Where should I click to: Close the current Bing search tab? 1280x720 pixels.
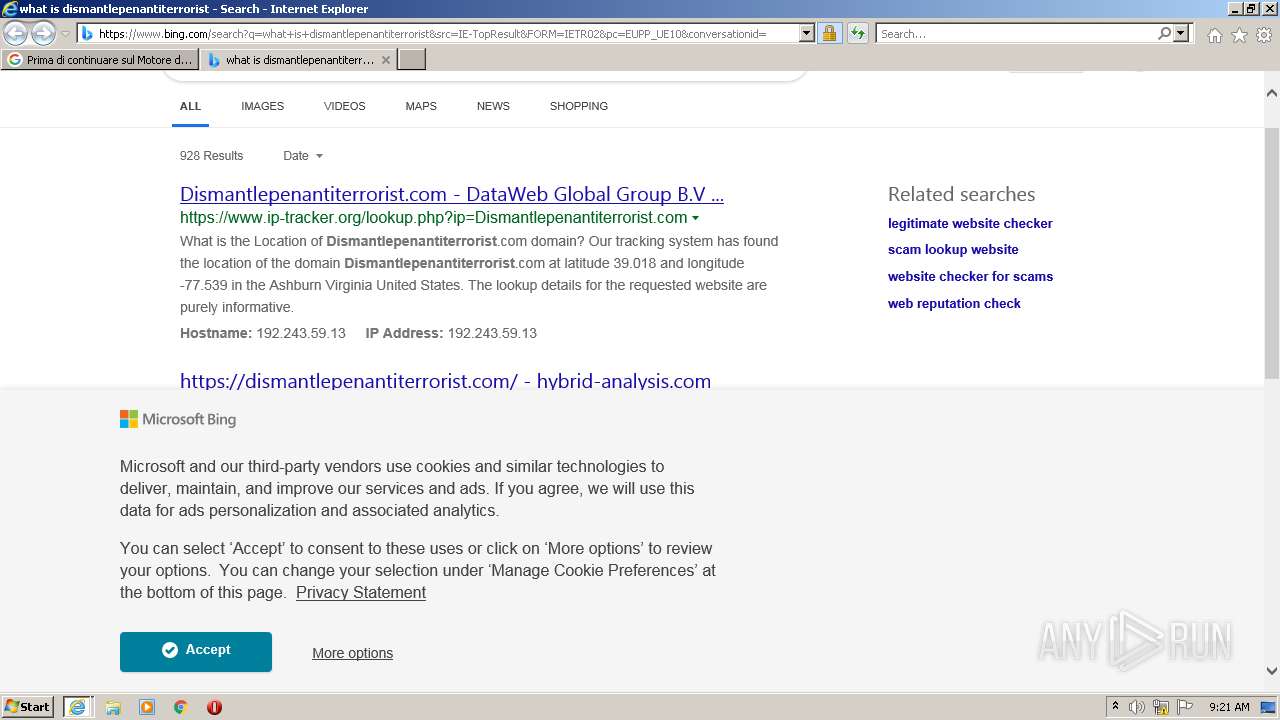click(386, 60)
